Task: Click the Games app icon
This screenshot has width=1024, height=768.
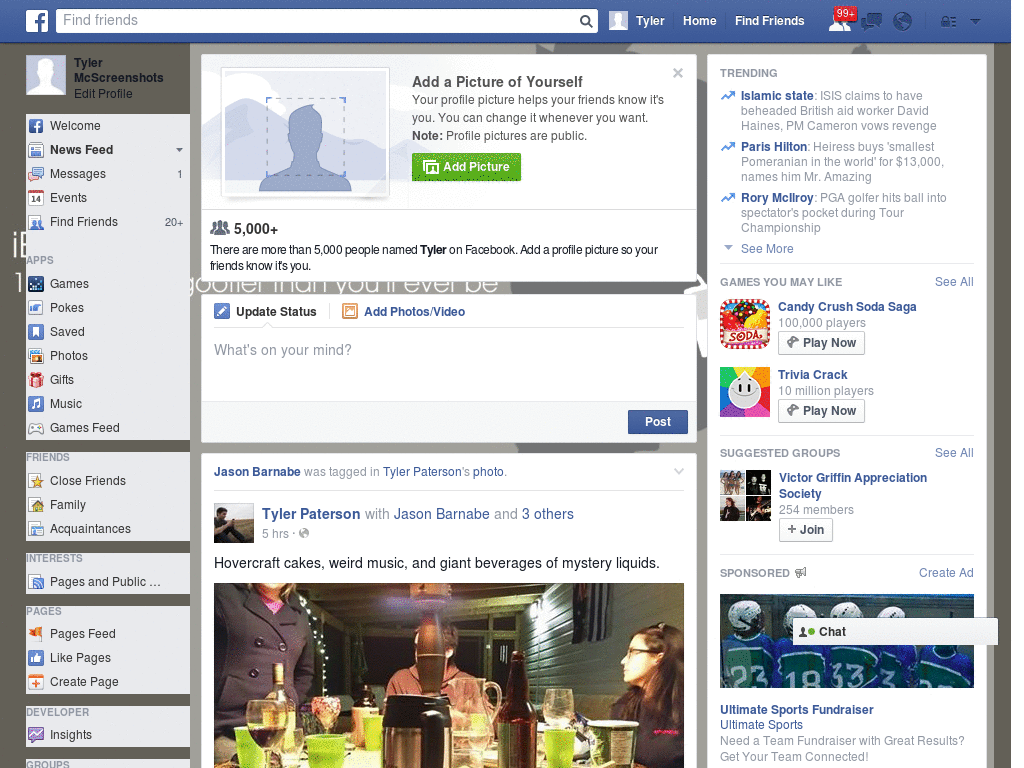Action: click(36, 284)
